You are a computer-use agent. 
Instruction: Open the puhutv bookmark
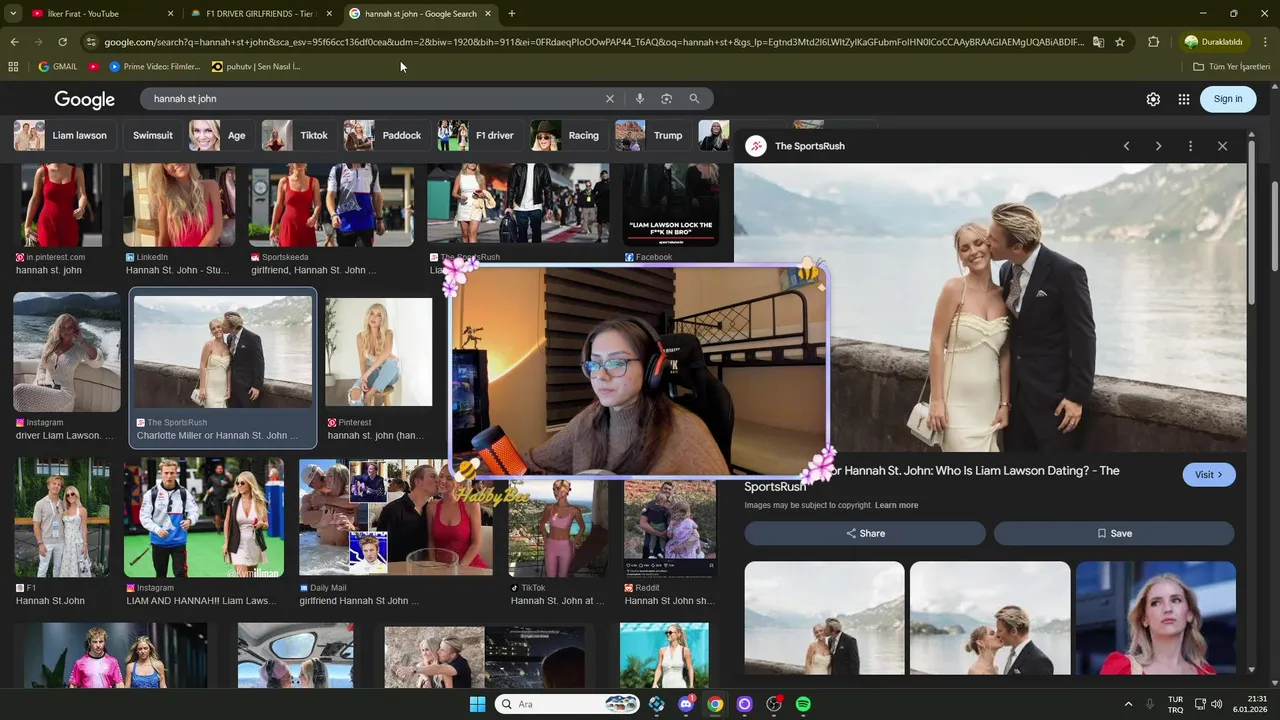(x=256, y=67)
